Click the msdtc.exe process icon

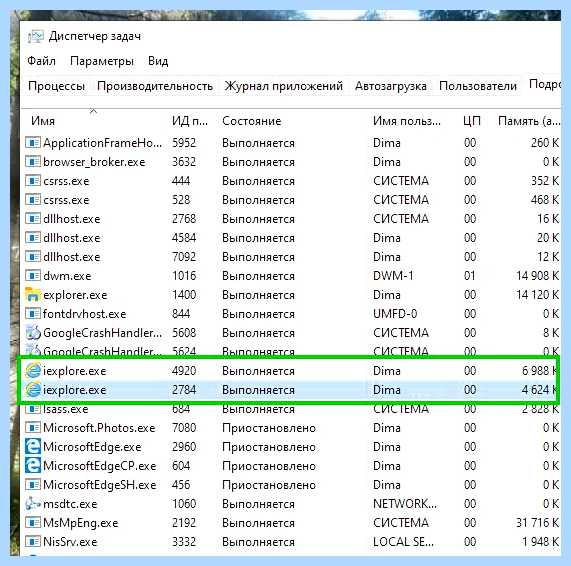point(33,504)
